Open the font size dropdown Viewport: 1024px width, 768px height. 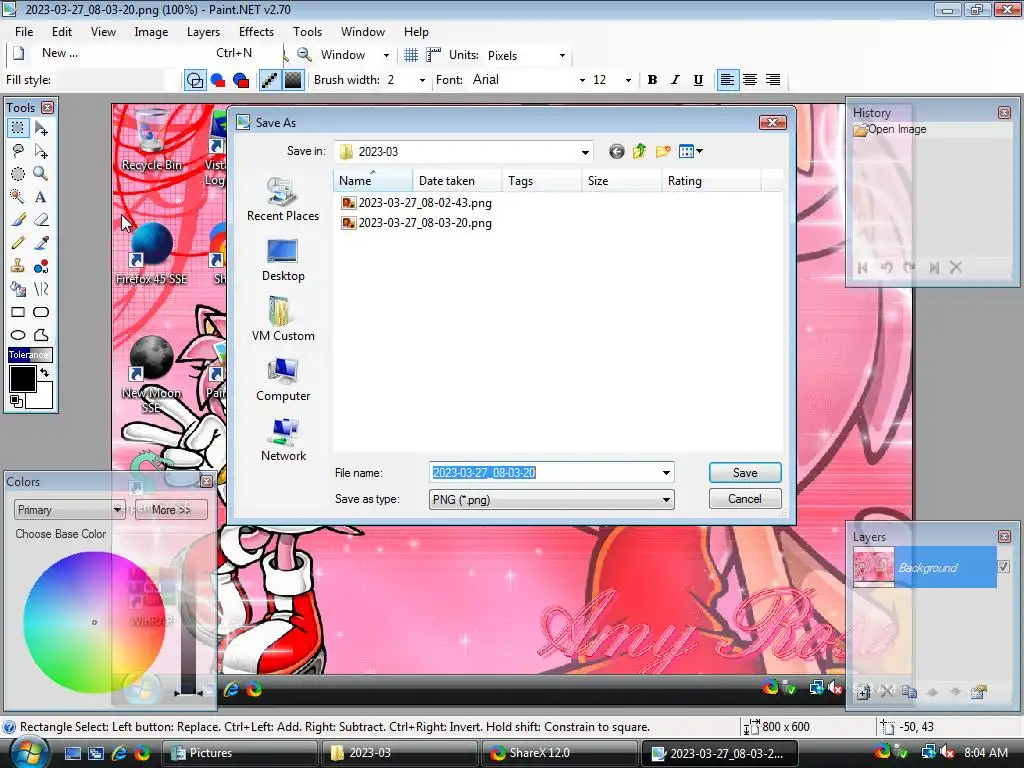point(628,80)
